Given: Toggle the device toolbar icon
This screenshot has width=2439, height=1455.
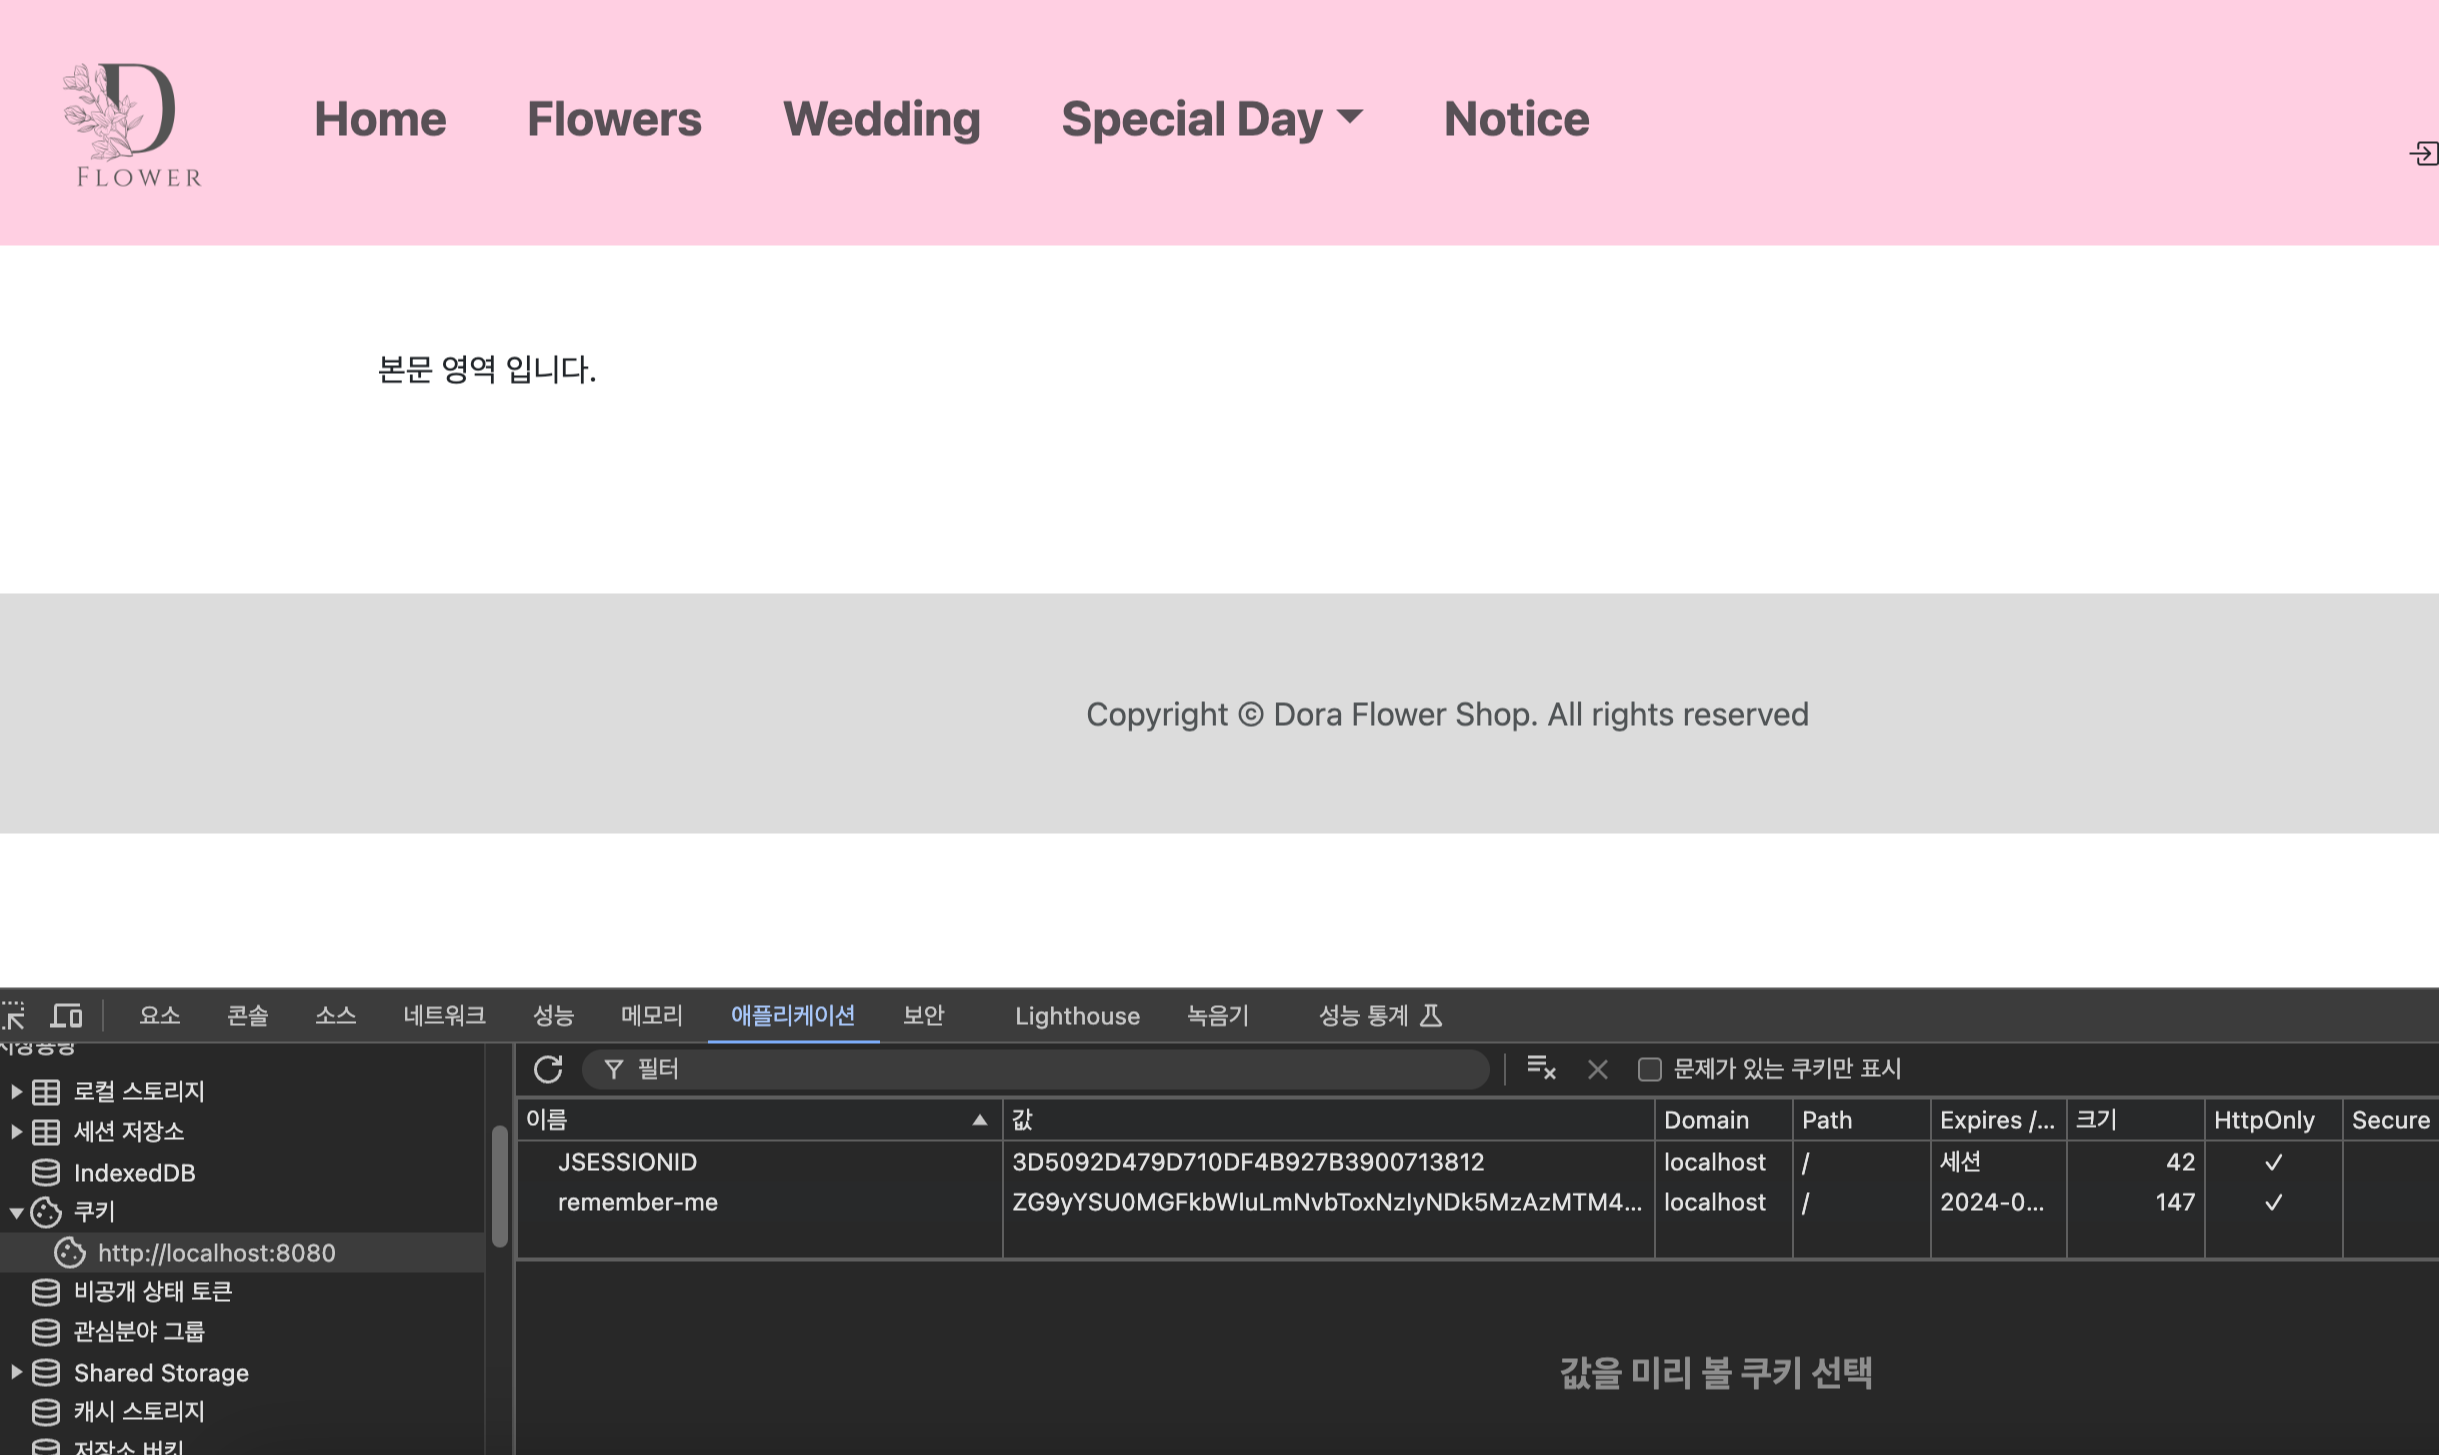Looking at the screenshot, I should click(x=67, y=1016).
